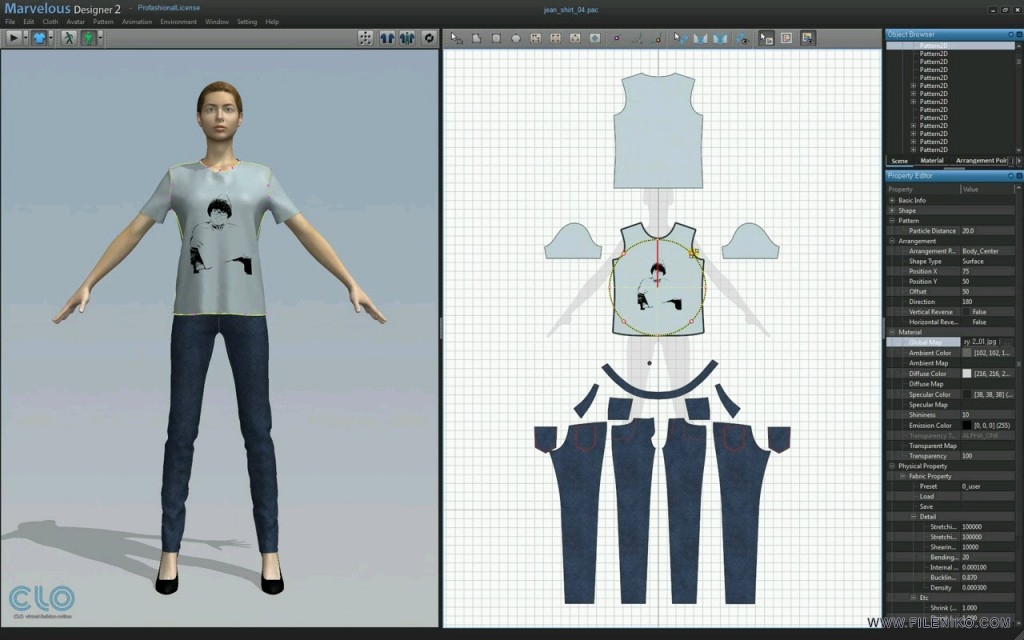Screen dimensions: 1024x640
Task: Collapse the Detail subgroup
Action: click(x=914, y=517)
